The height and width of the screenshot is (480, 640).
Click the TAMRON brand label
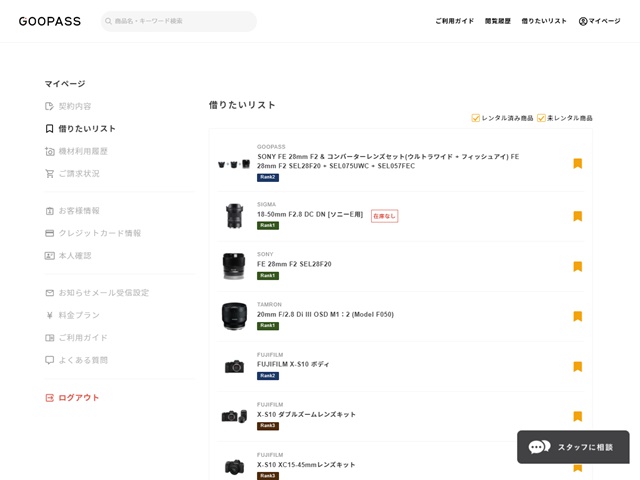point(269,304)
